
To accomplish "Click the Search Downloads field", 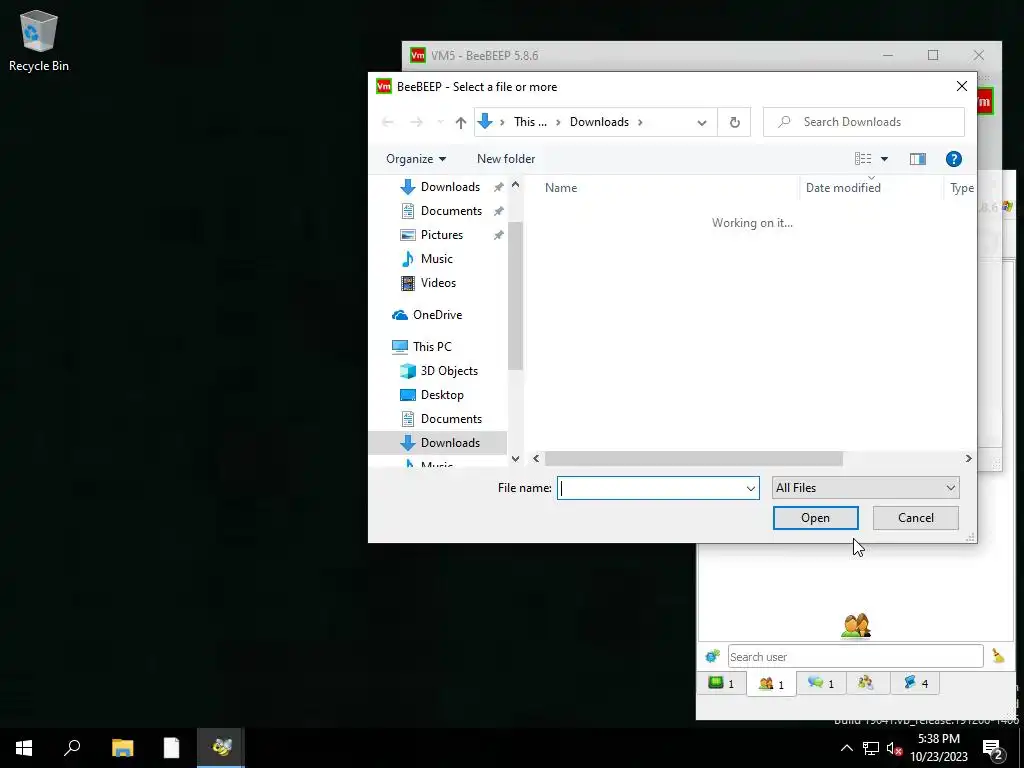I will click(x=863, y=122).
